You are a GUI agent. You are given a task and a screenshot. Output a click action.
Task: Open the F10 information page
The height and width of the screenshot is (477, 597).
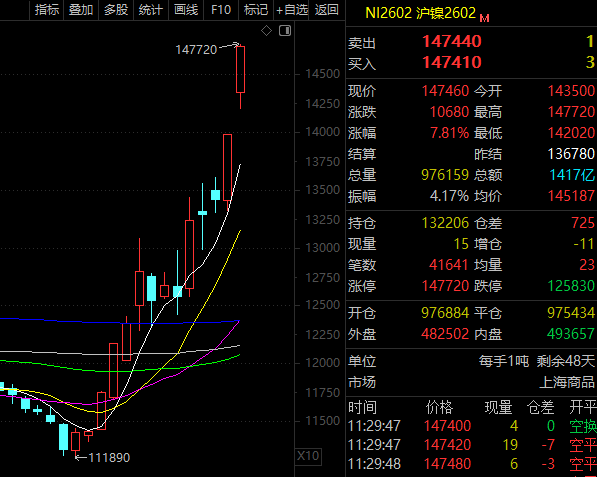tap(221, 10)
